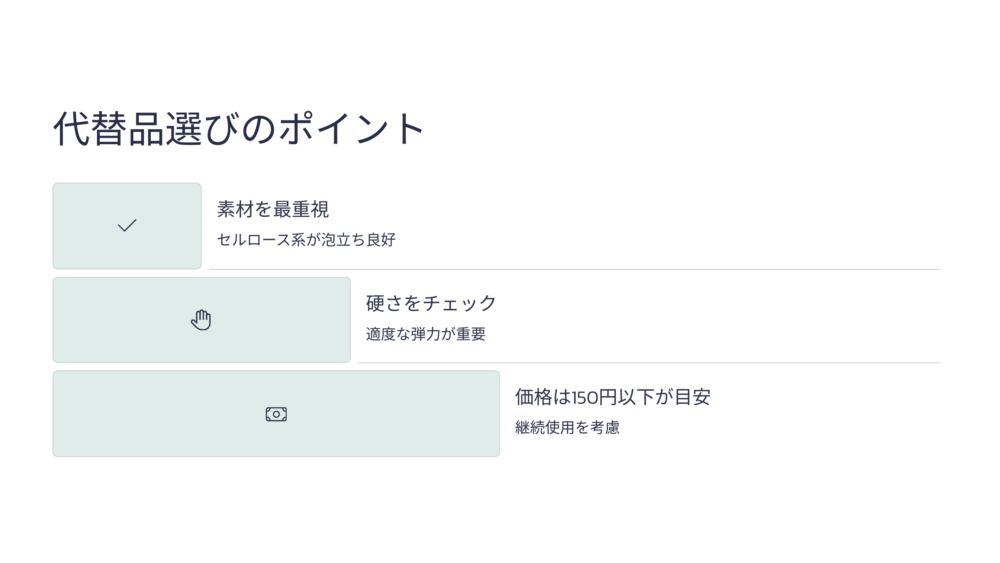Image resolution: width=1000 pixels, height=563 pixels.
Task: Click the heading 硬さをチェック
Action: (431, 303)
